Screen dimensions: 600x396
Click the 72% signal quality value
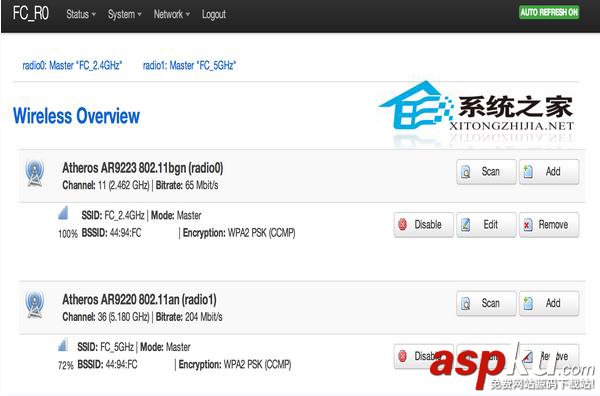coord(65,365)
